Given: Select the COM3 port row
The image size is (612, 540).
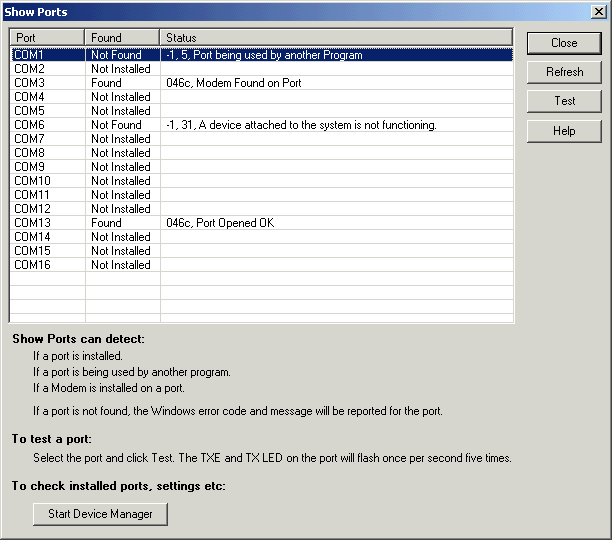Looking at the screenshot, I should (x=262, y=83).
